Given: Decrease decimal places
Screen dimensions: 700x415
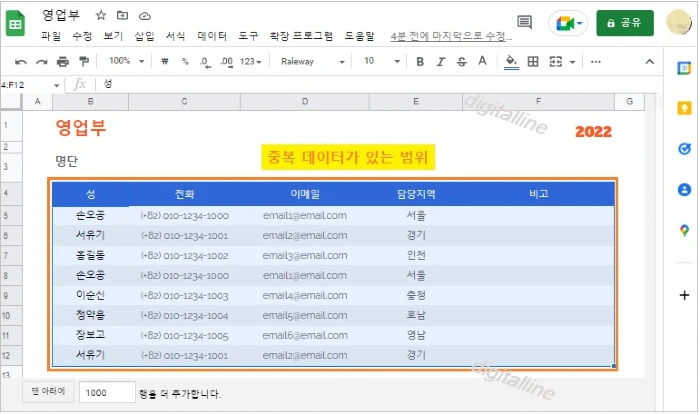Looking at the screenshot, I should tap(205, 62).
